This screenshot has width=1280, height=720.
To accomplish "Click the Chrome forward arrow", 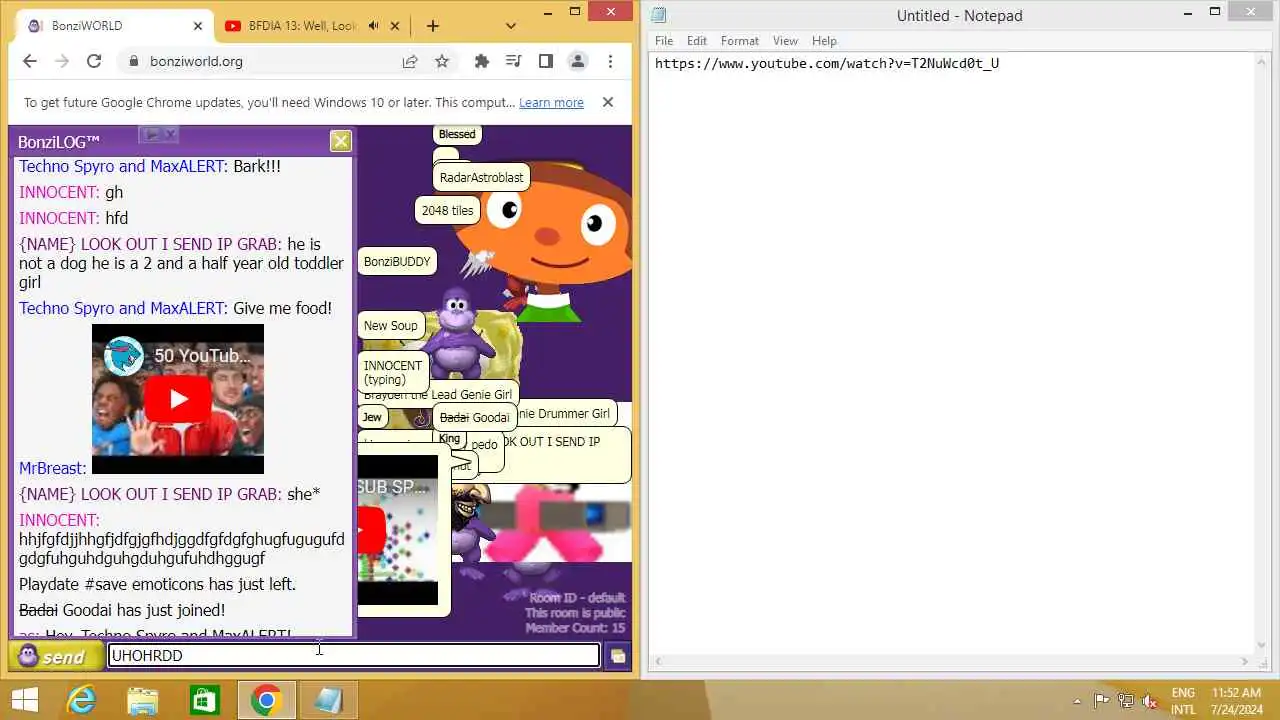I will [61, 61].
